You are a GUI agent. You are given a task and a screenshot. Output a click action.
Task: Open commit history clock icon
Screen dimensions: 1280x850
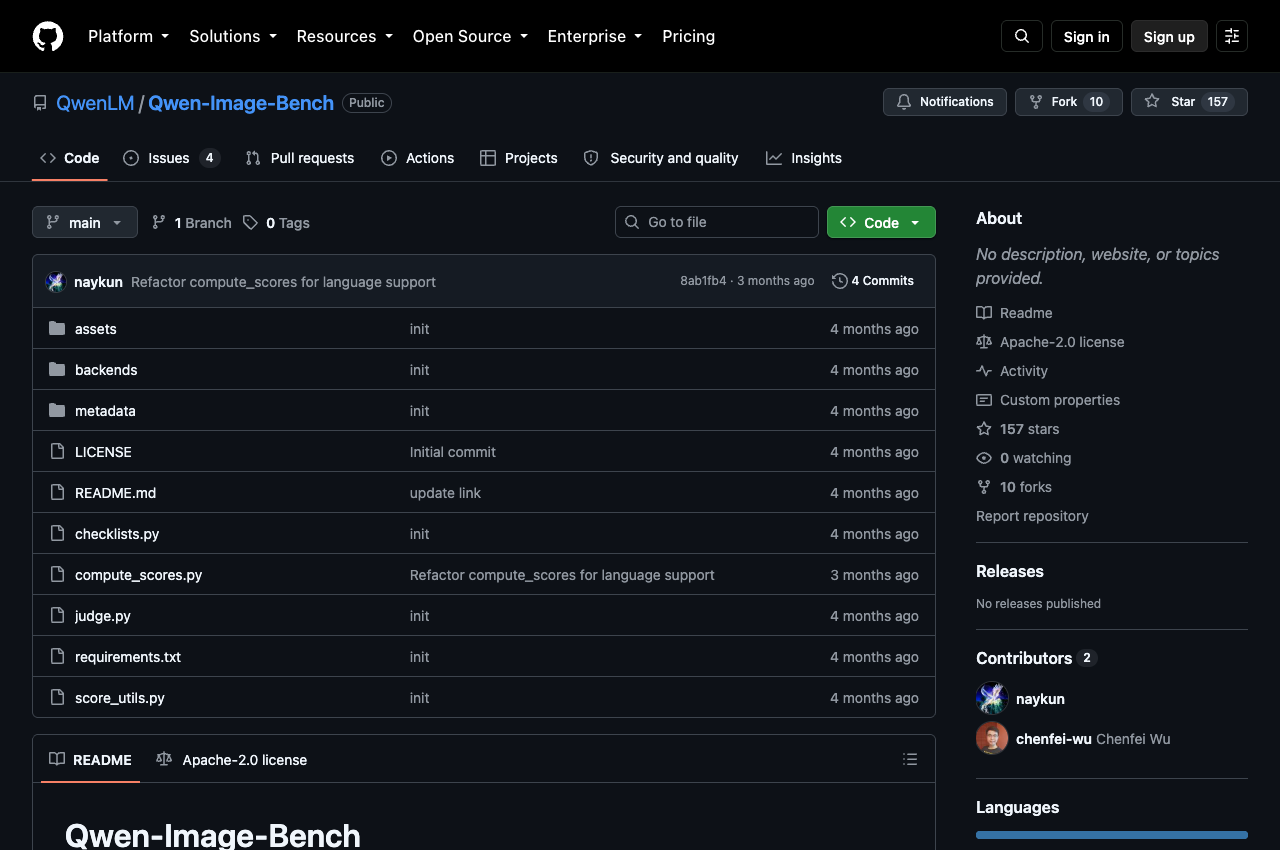pos(840,281)
